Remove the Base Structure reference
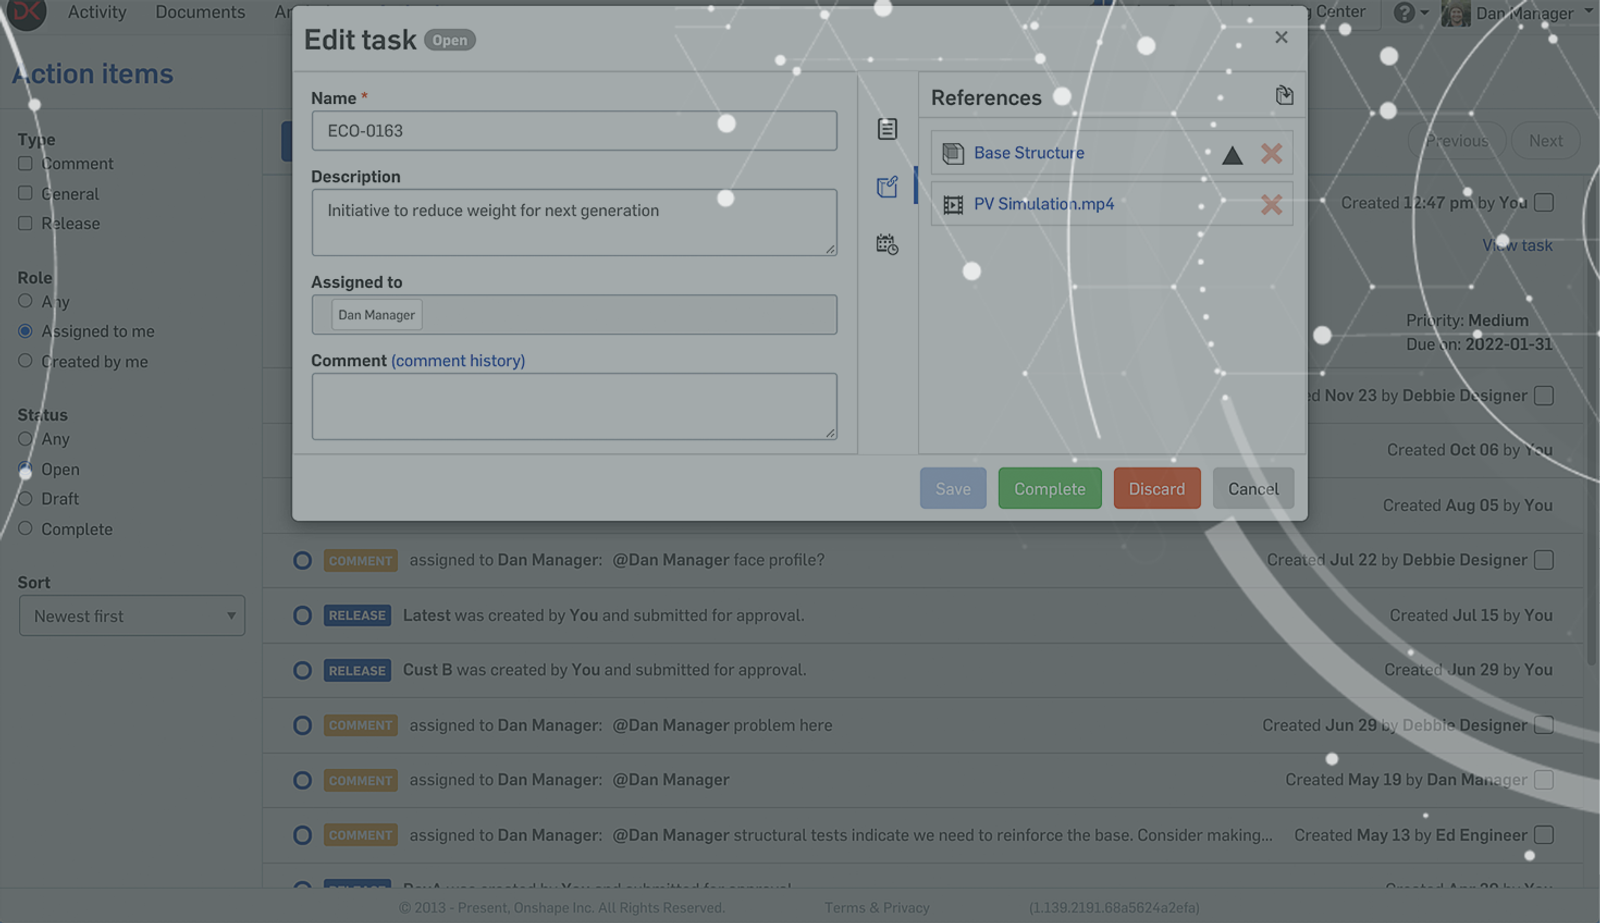Image resolution: width=1600 pixels, height=923 pixels. (1271, 154)
